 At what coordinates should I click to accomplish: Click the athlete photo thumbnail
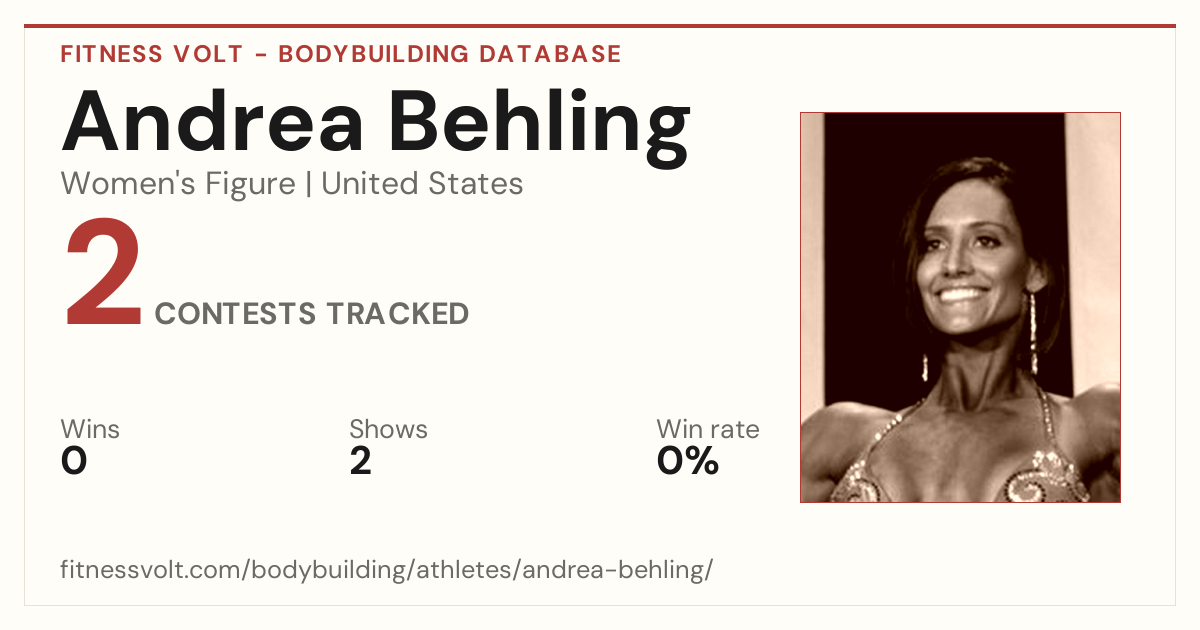960,307
